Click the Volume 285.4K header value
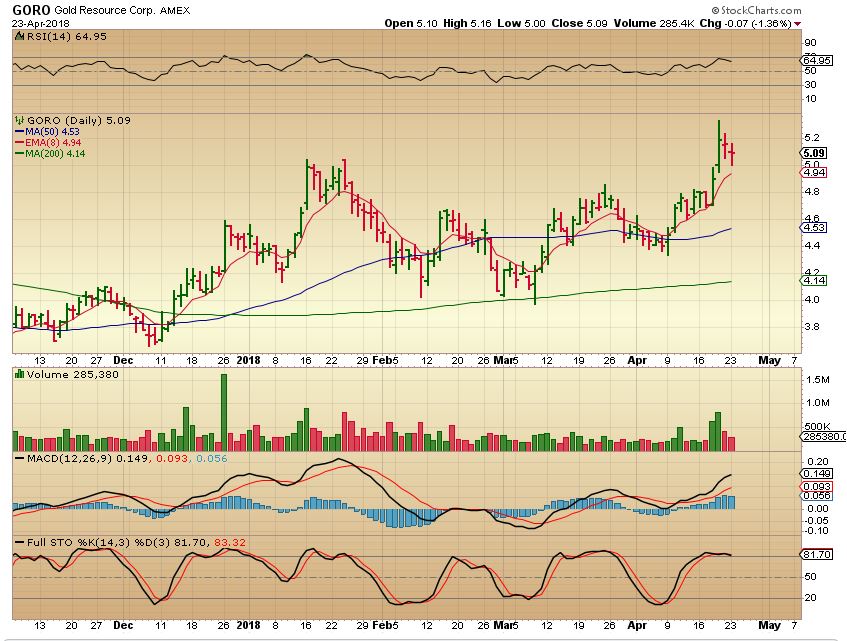The height and width of the screenshot is (641, 847). tap(654, 24)
